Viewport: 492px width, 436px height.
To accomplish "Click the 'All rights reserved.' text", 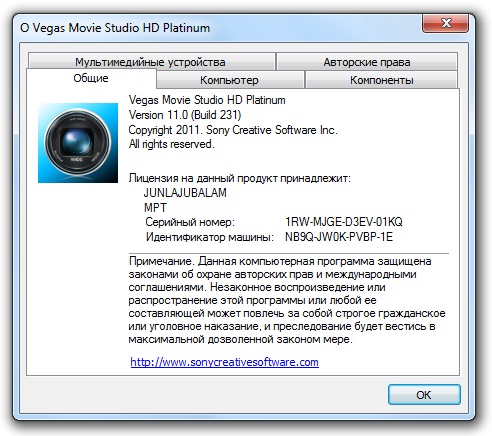I will click(x=171, y=144).
